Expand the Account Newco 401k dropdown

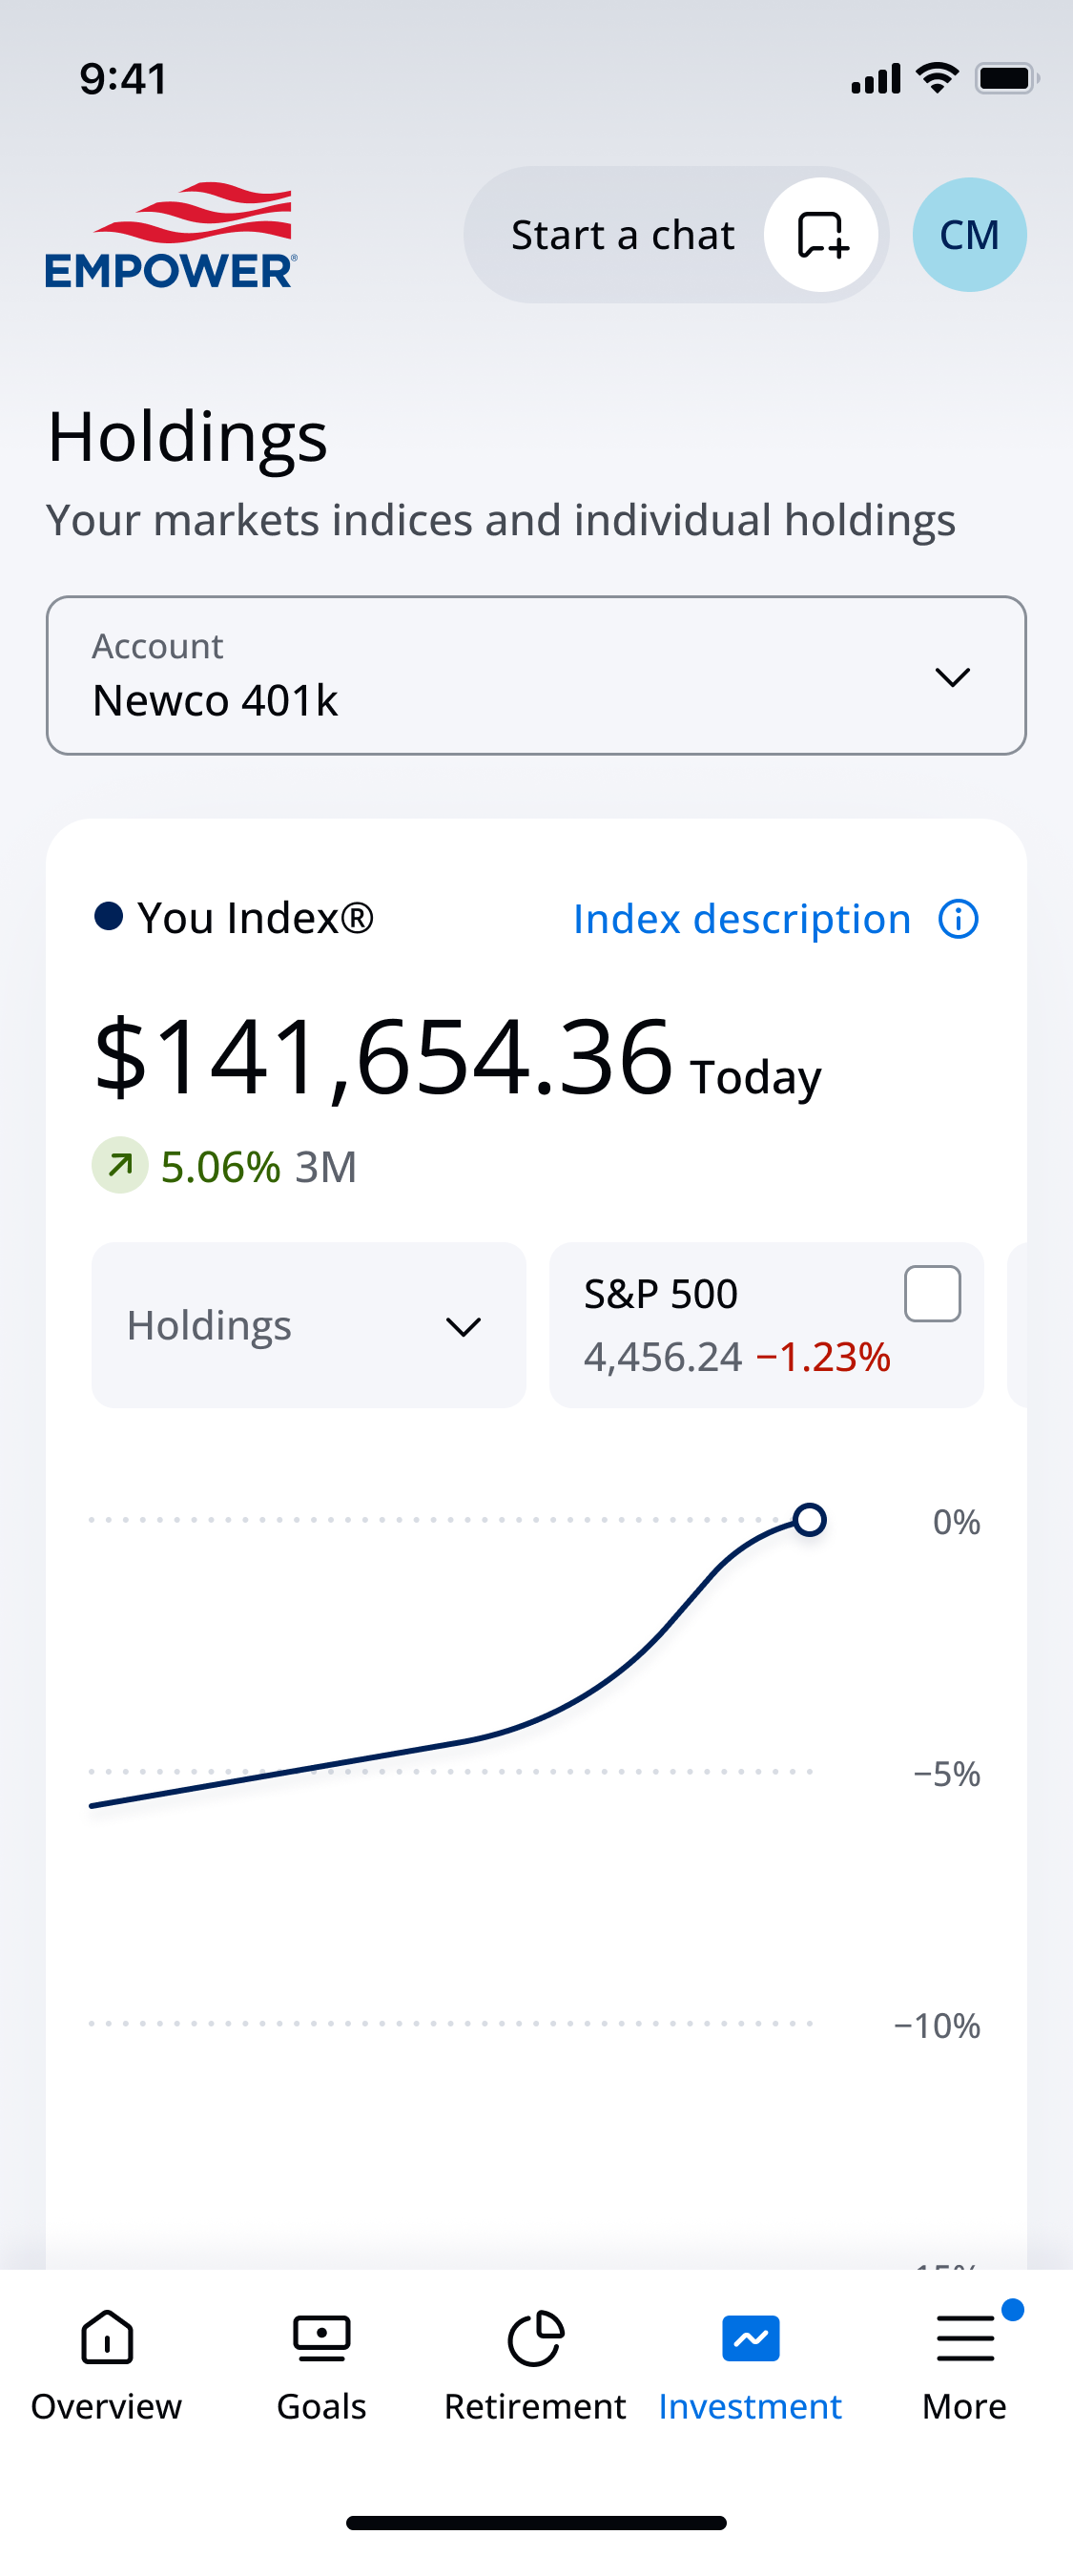click(536, 676)
